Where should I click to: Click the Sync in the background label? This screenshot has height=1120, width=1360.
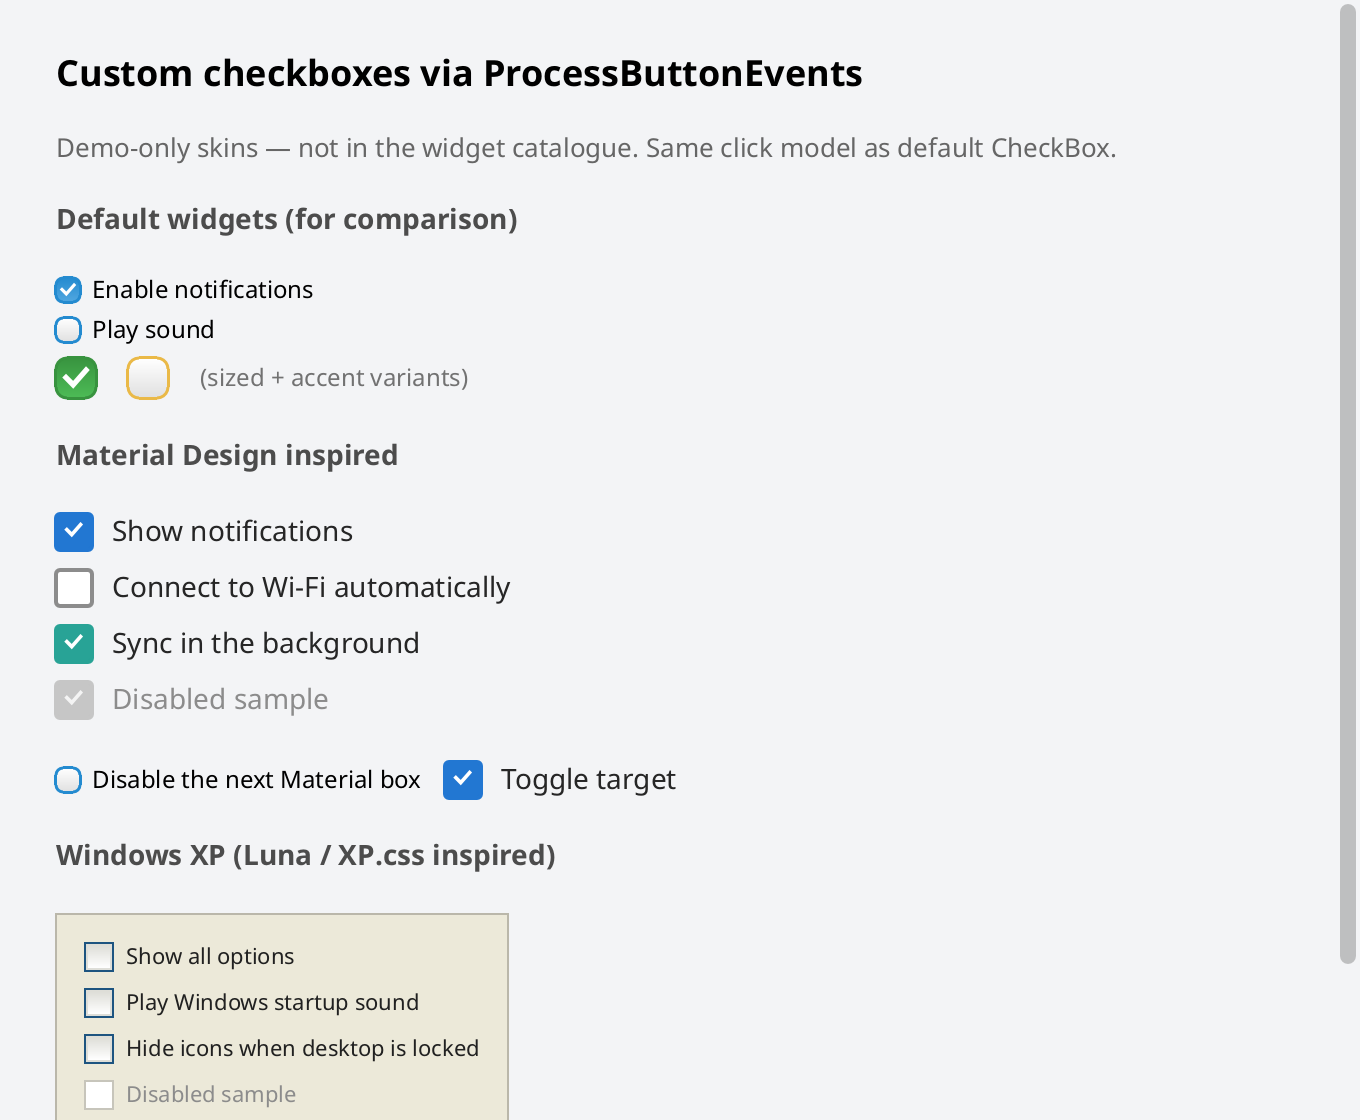click(266, 644)
